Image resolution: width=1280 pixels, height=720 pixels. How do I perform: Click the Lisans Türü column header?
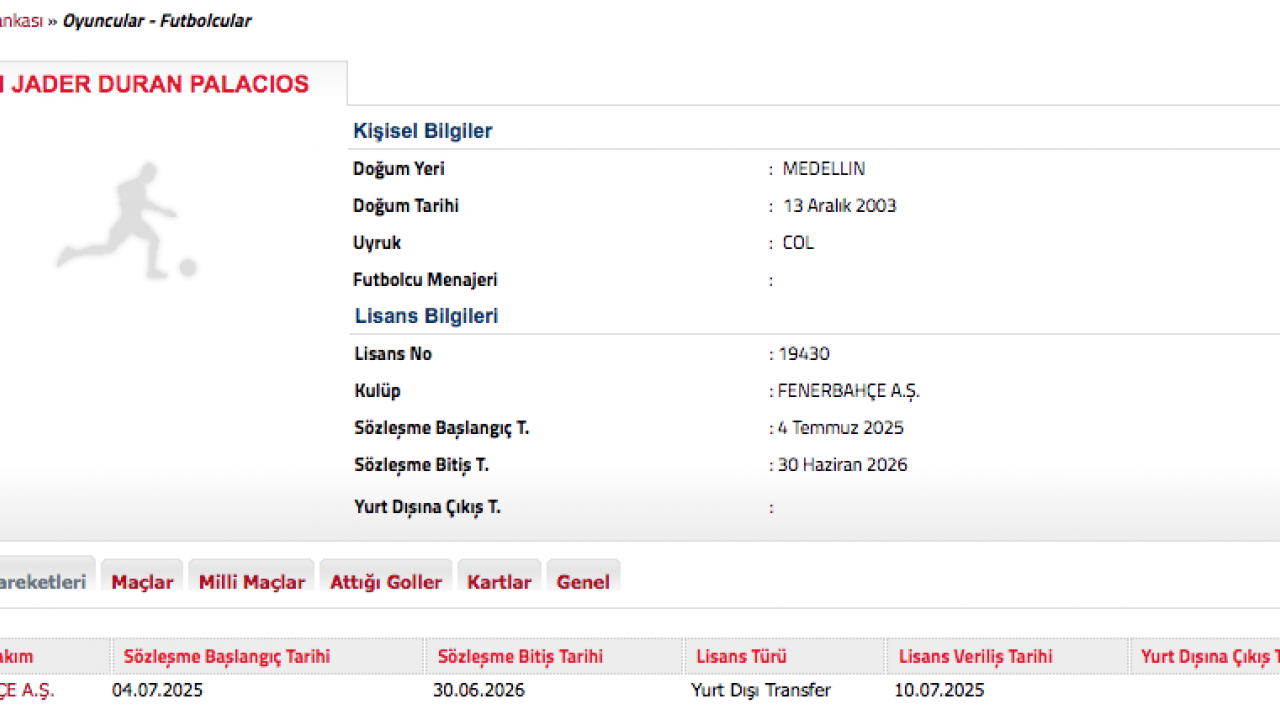741,656
